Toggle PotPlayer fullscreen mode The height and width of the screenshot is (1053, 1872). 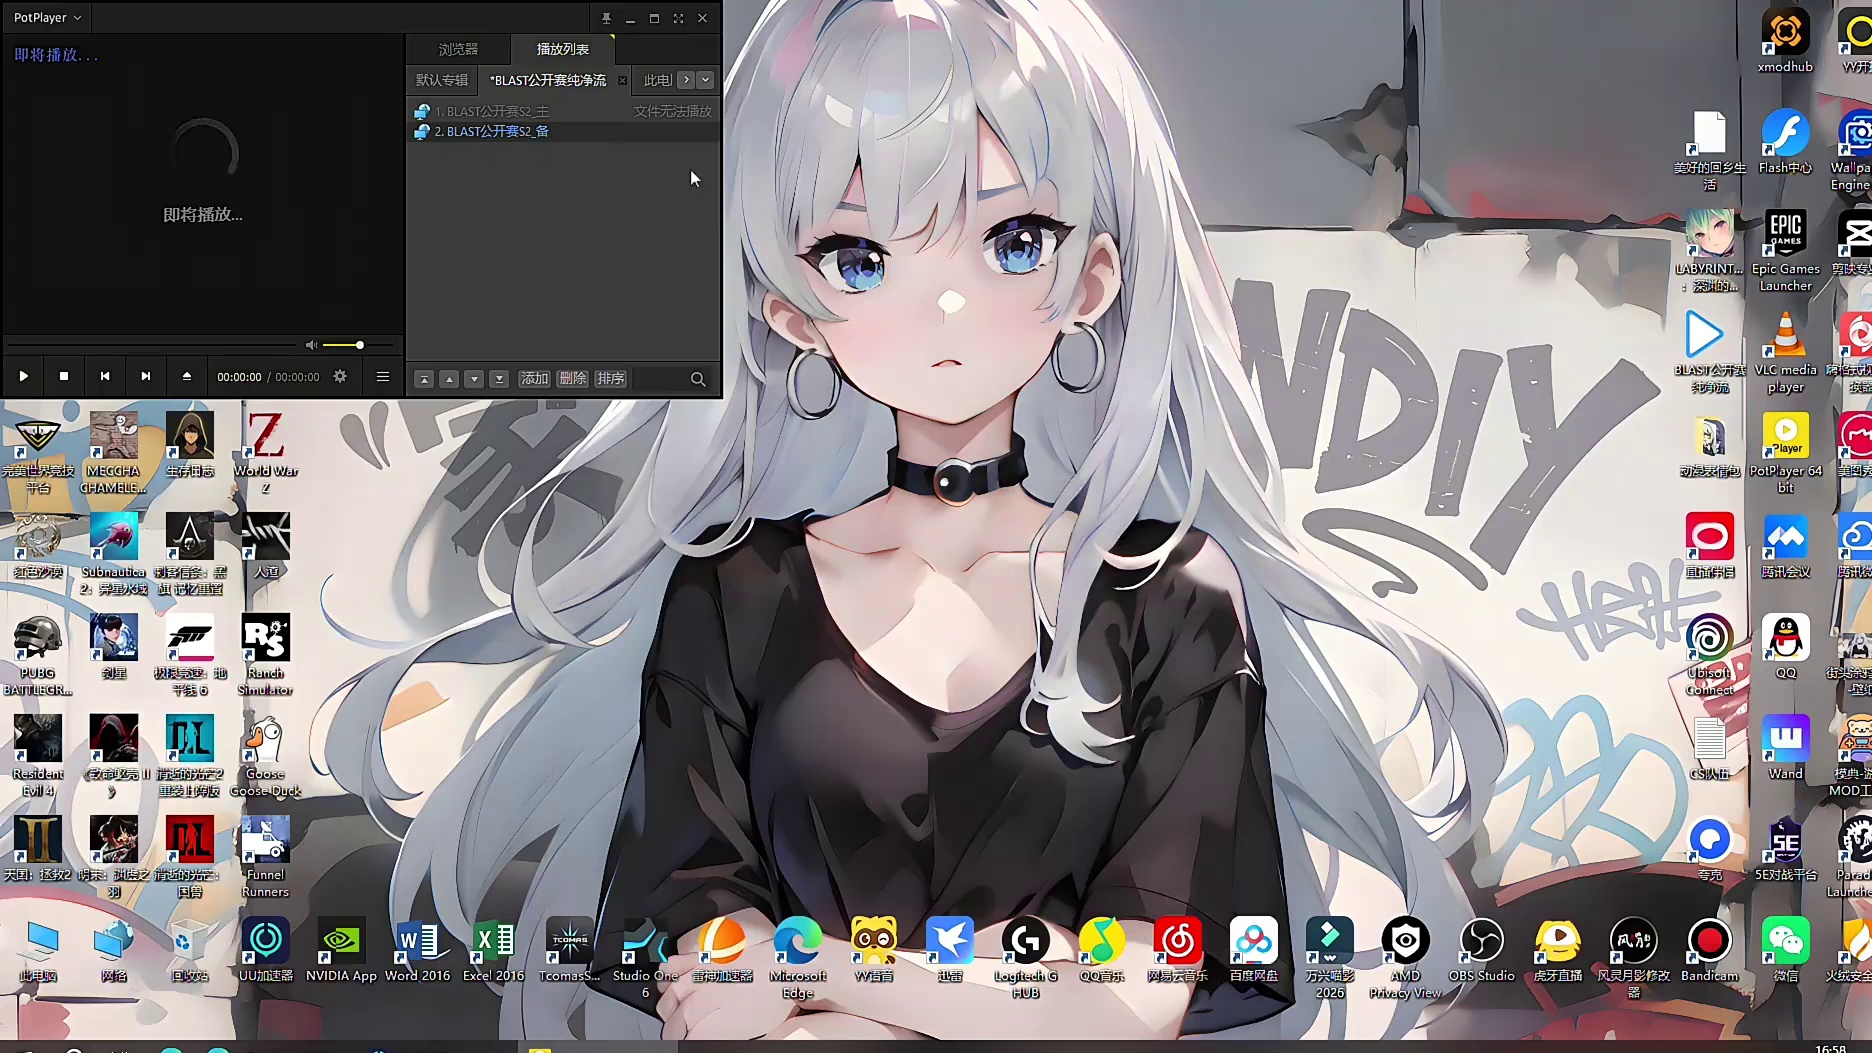click(679, 18)
